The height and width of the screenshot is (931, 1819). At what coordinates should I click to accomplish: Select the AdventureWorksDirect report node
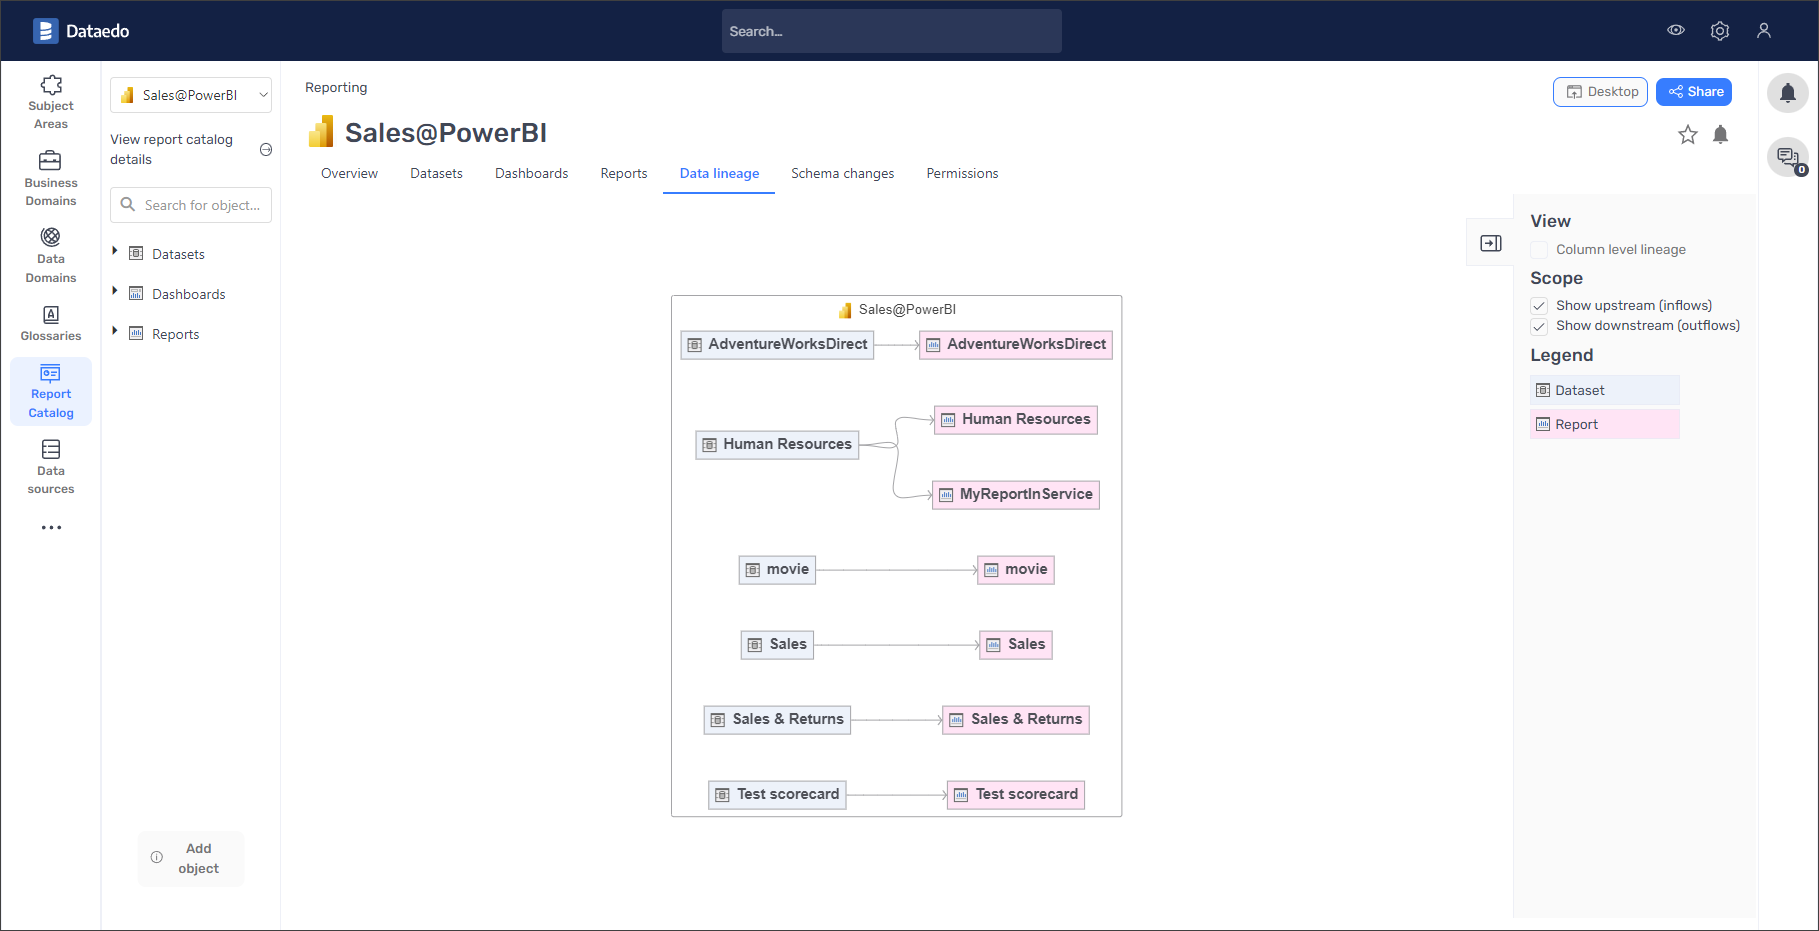(1016, 345)
